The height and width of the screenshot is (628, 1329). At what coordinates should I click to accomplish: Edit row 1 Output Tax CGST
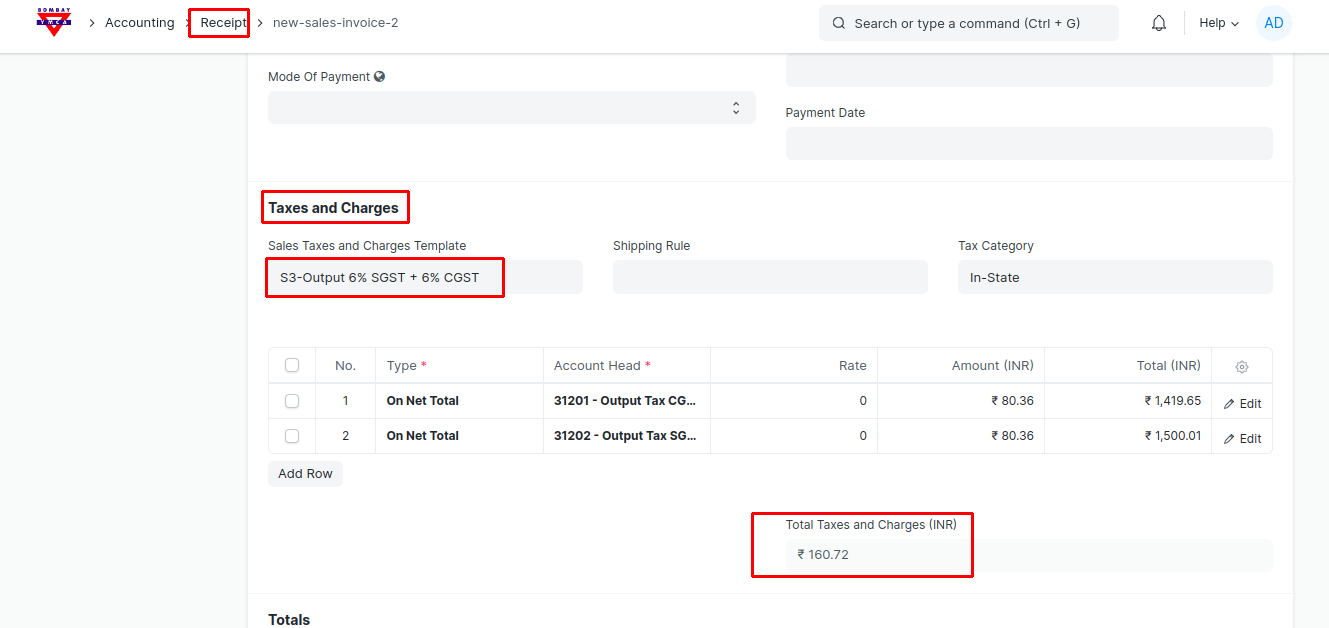(1242, 404)
